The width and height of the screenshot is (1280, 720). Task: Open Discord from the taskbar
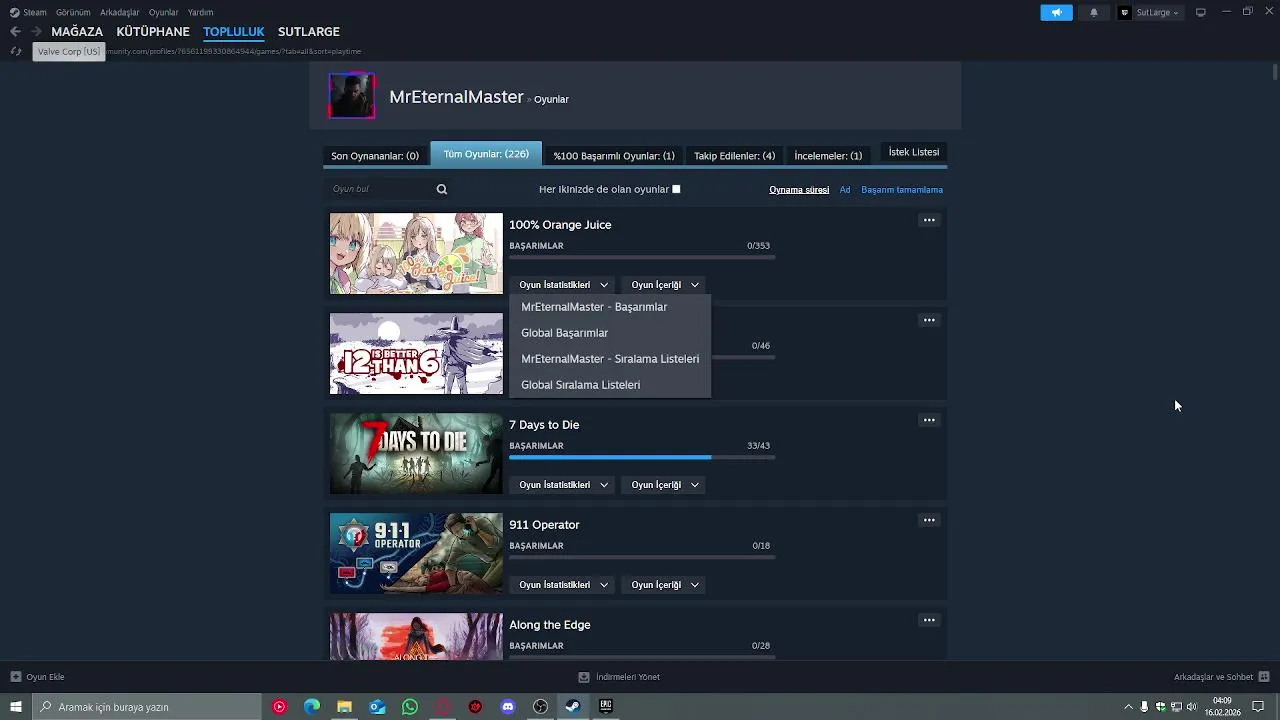pyautogui.click(x=508, y=707)
